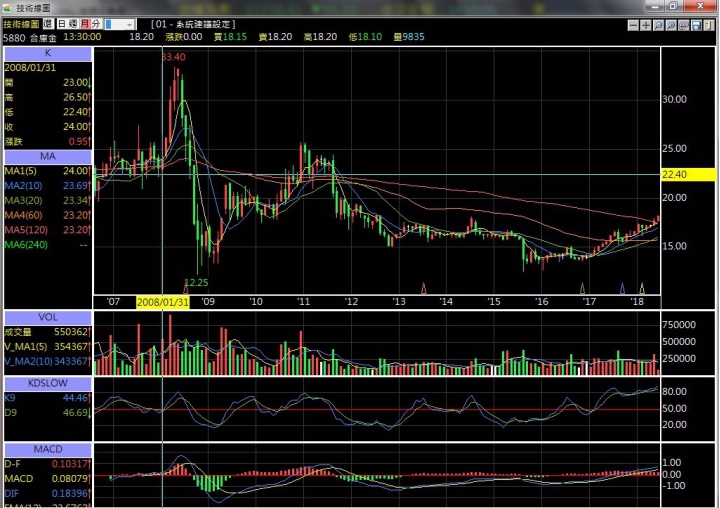Click the notebook icon at toolbar end
Image resolution: width=720 pixels, height=508 pixels.
[709, 25]
